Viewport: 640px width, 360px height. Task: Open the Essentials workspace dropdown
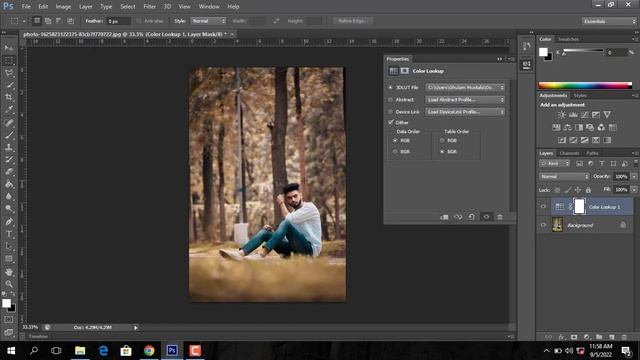coord(609,21)
